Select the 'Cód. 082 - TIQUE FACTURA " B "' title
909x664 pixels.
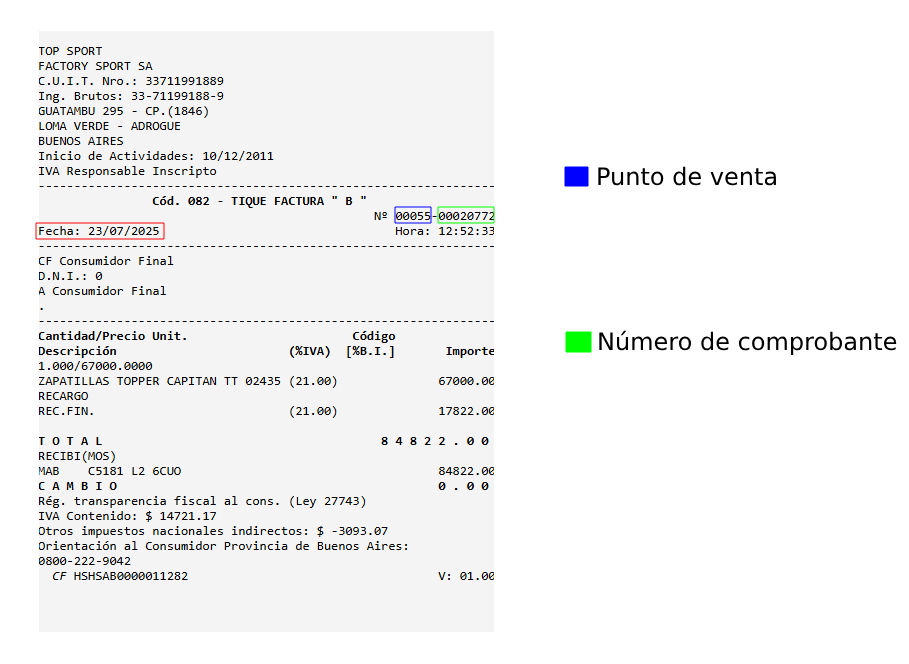pos(259,201)
